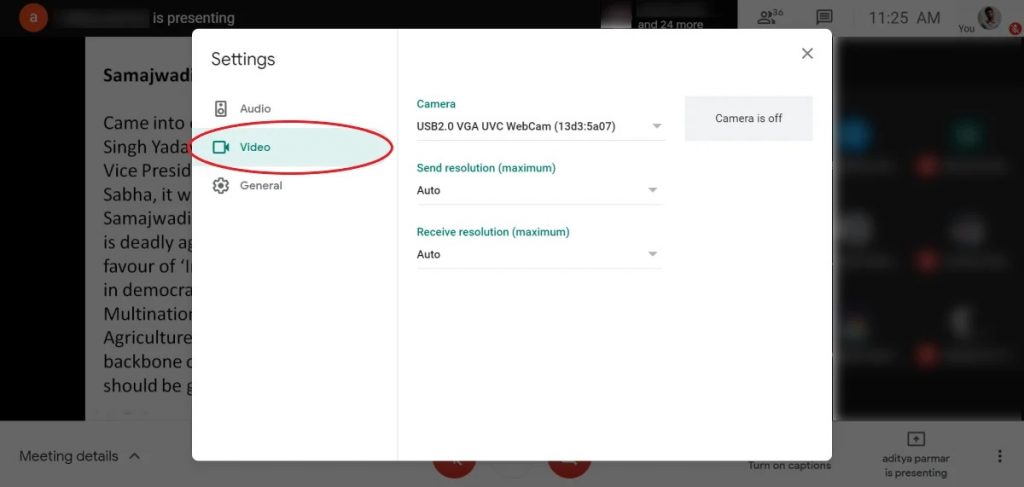Click the 'Camera is off' preview box
The height and width of the screenshot is (487, 1024).
click(748, 118)
